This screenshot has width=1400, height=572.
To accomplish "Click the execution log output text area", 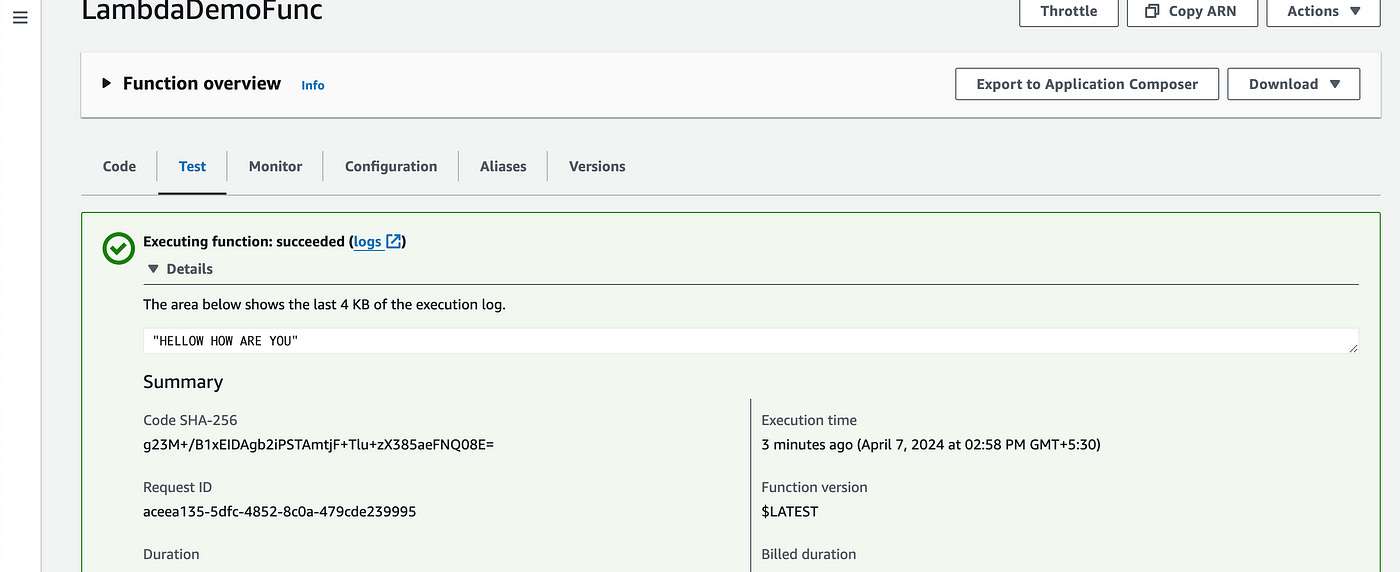I will 751,341.
